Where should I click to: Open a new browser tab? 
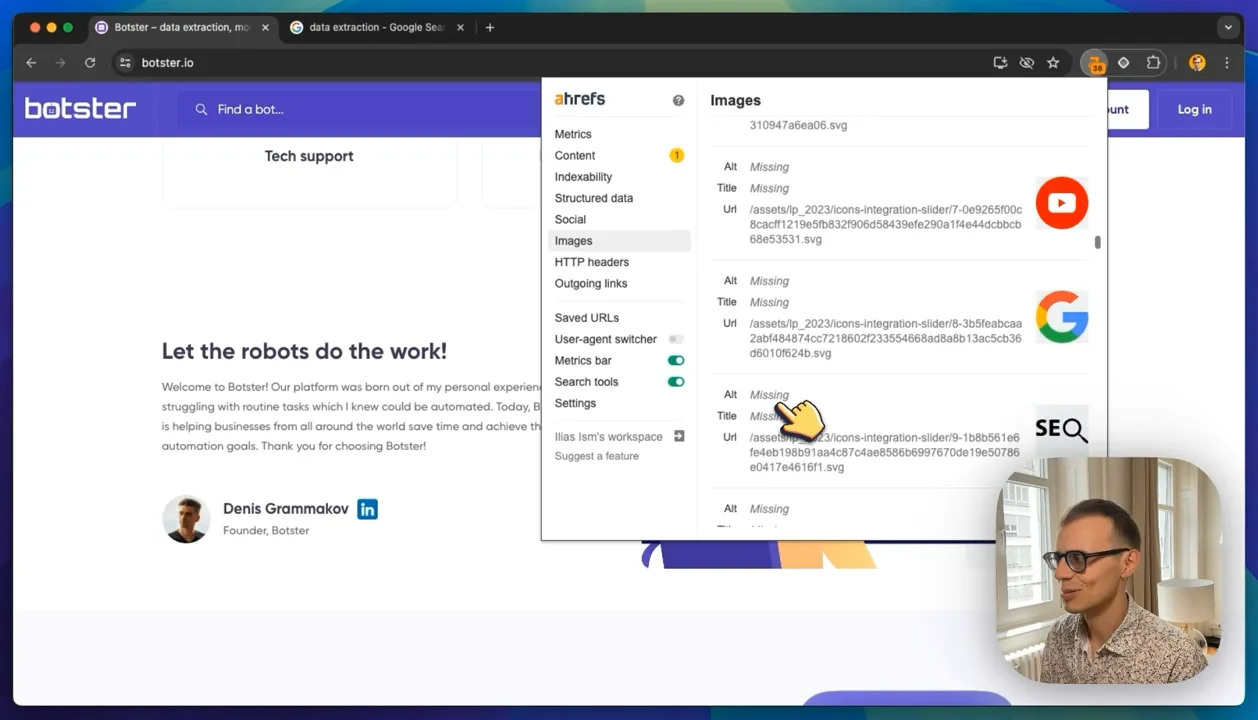point(490,27)
